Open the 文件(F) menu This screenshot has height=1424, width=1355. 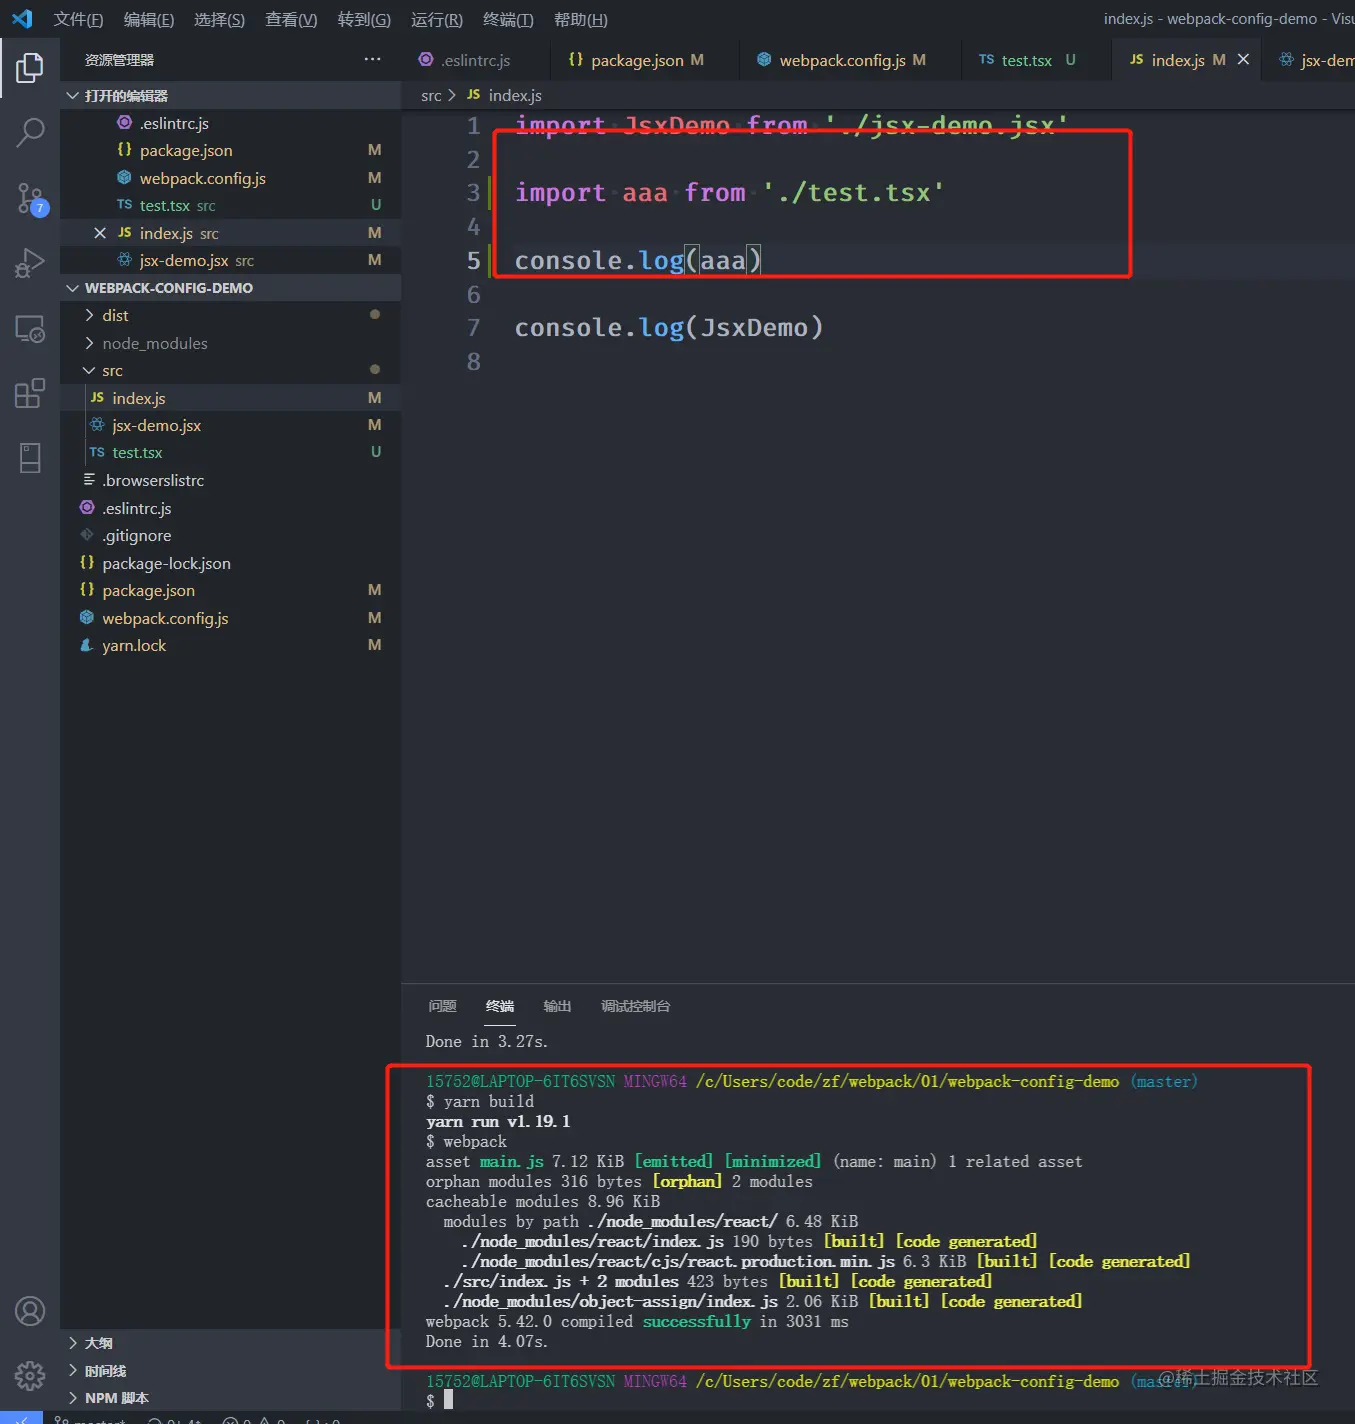79,19
